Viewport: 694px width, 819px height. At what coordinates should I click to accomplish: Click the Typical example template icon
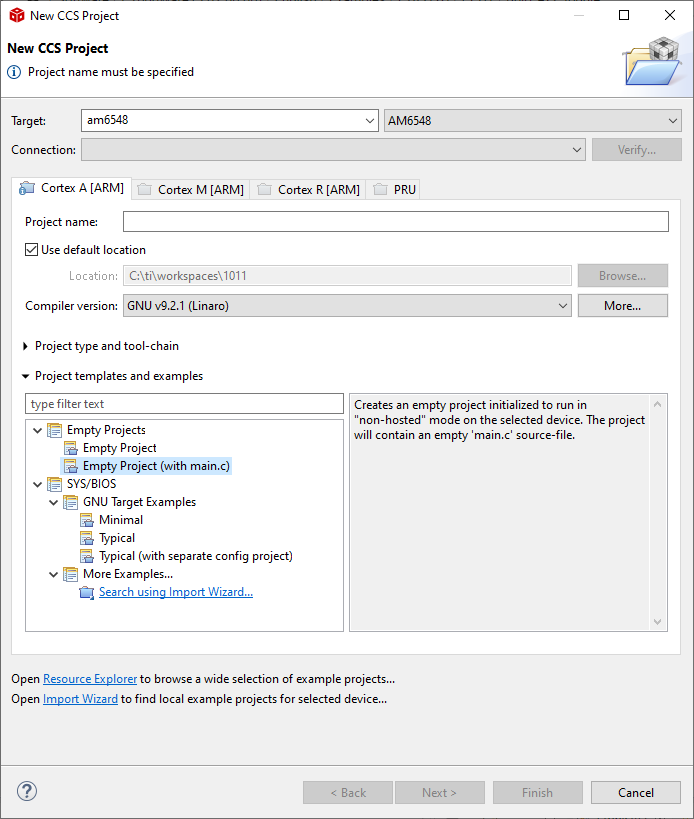[87, 537]
